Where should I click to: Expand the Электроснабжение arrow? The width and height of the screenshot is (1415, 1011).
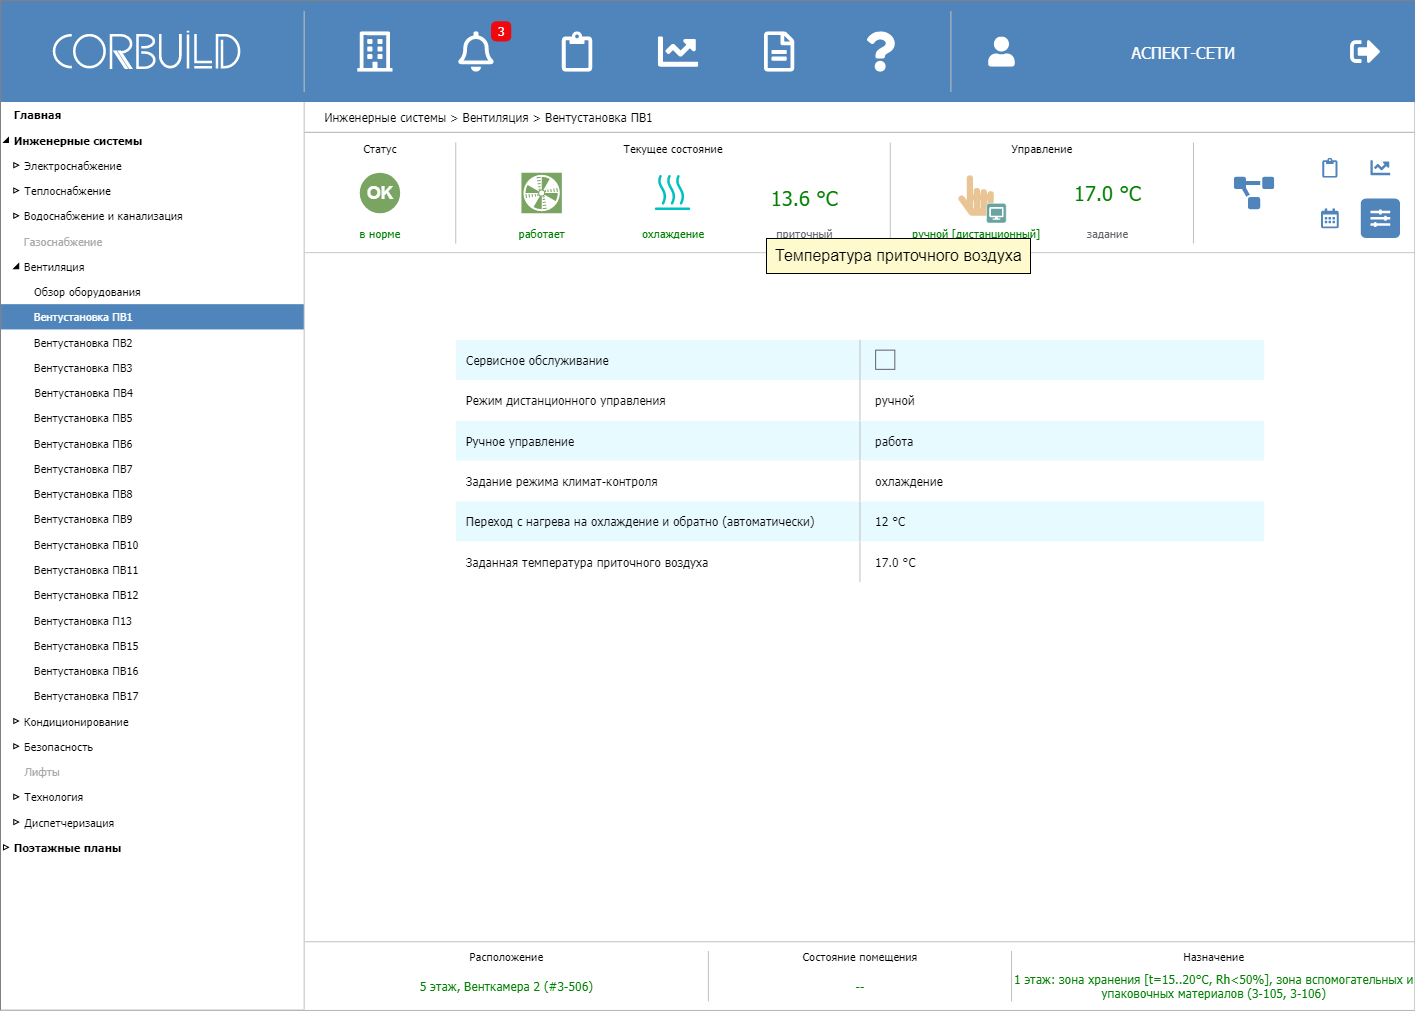pos(16,166)
